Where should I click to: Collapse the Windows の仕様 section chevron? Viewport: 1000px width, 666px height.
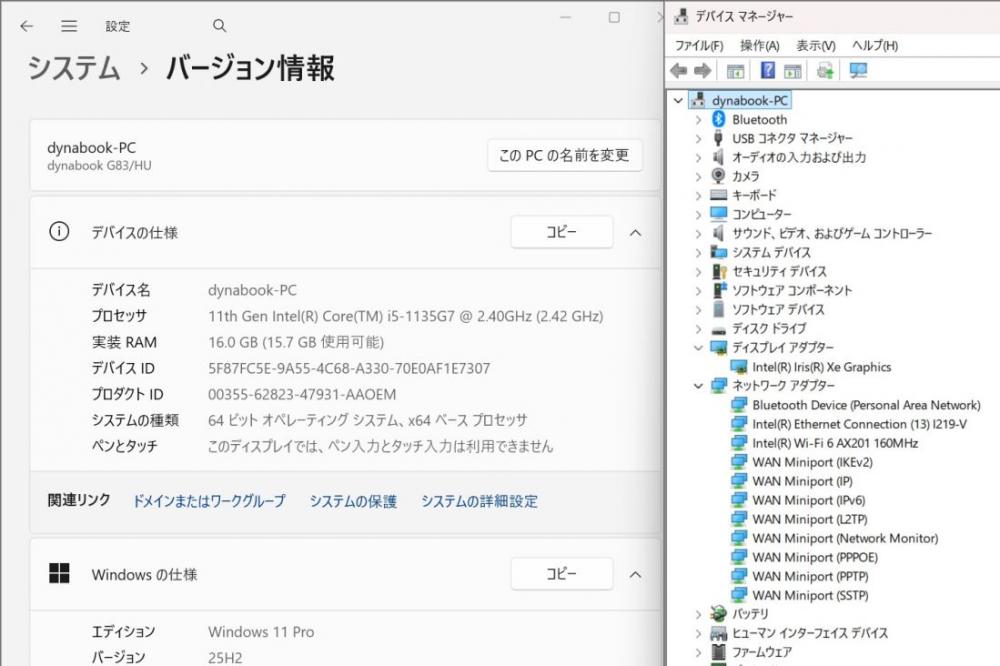pos(635,574)
